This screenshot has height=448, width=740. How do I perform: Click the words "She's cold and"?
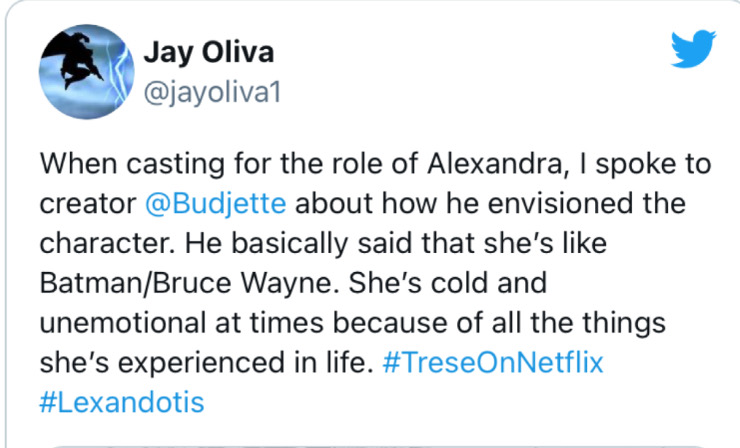tap(464, 283)
